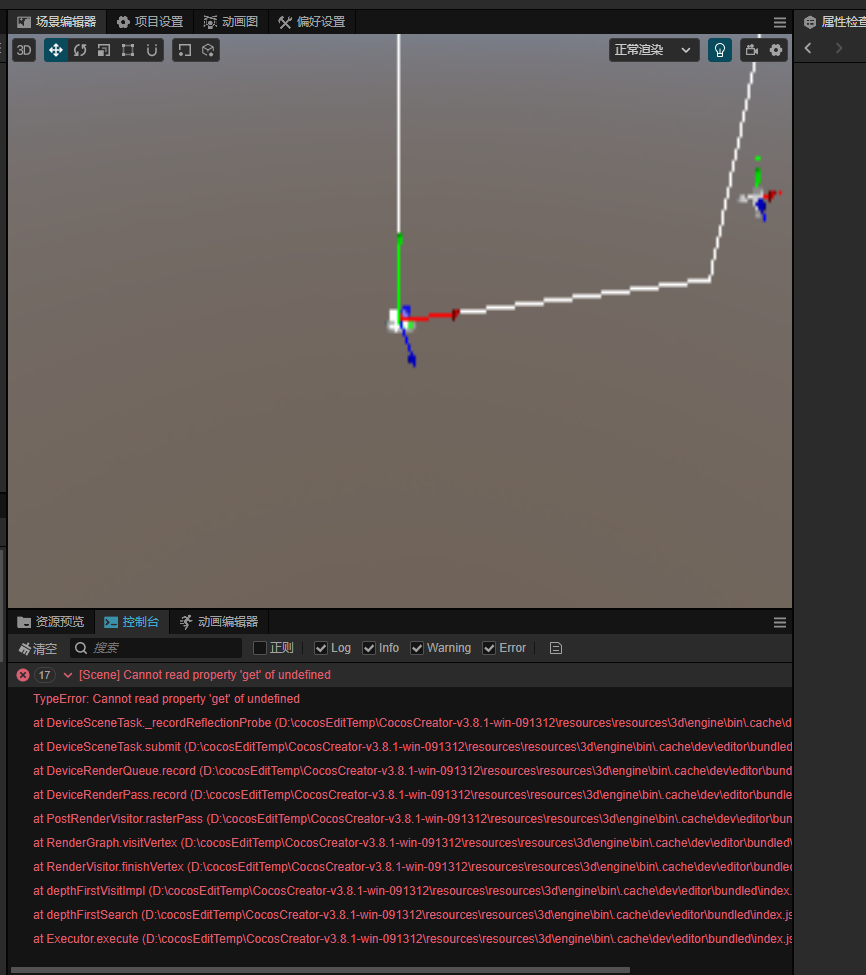
Task: Select the Rect transform tool
Action: pos(128,50)
